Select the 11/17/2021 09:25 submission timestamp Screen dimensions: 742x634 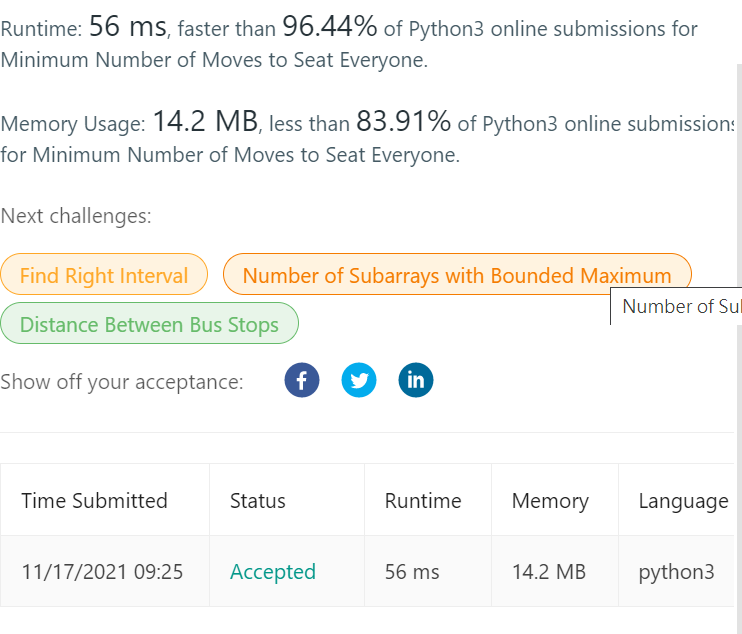(x=102, y=572)
